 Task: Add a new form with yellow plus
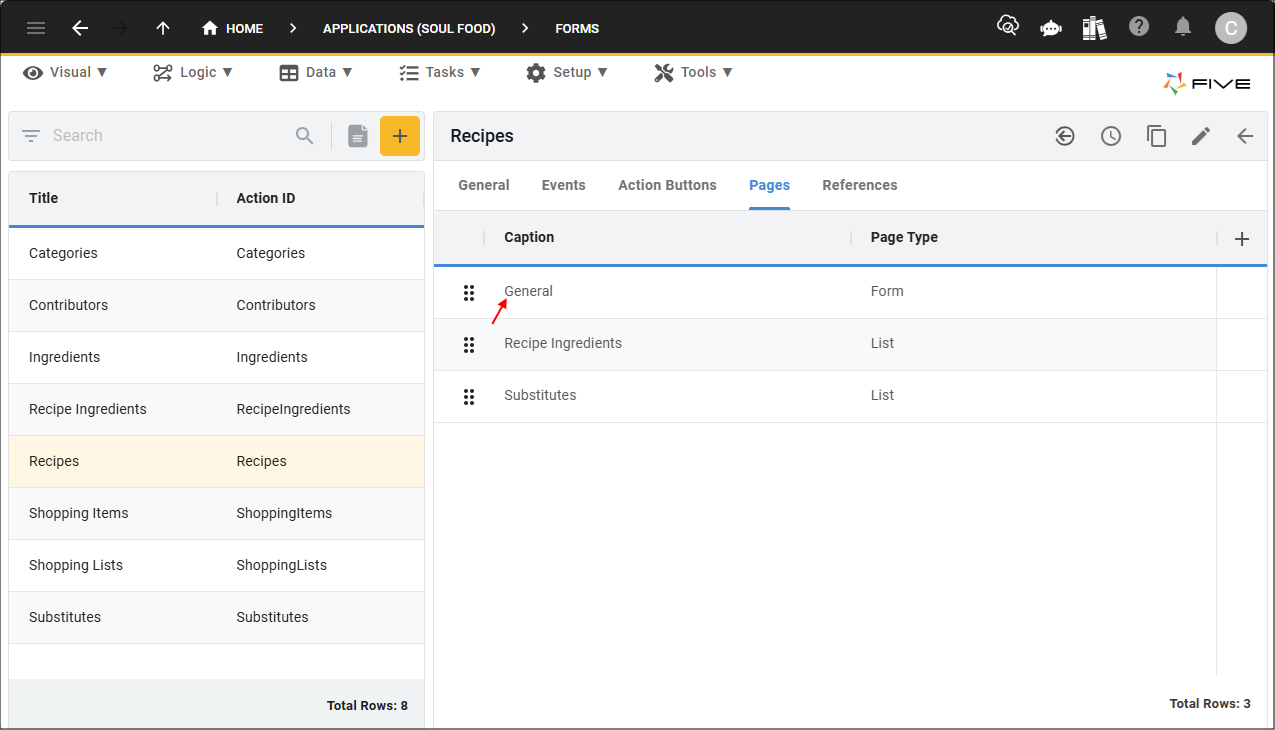click(400, 136)
